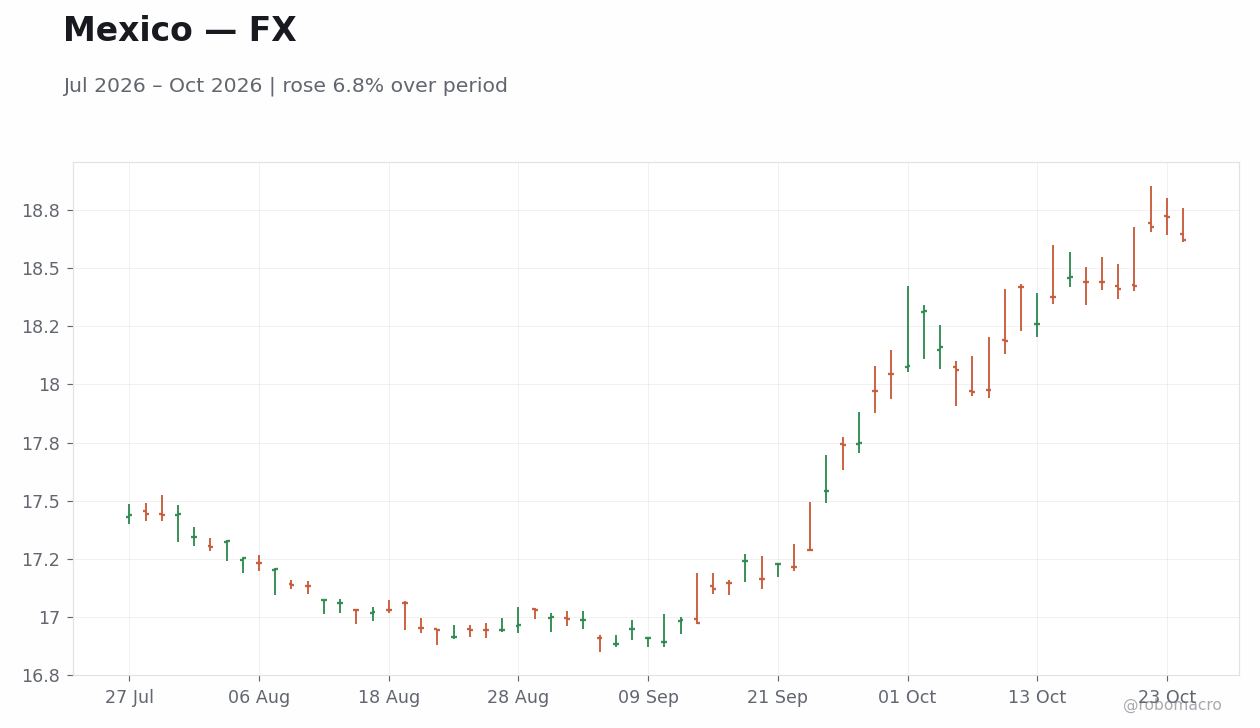Click the '09 Sep' x-axis label

(648, 697)
